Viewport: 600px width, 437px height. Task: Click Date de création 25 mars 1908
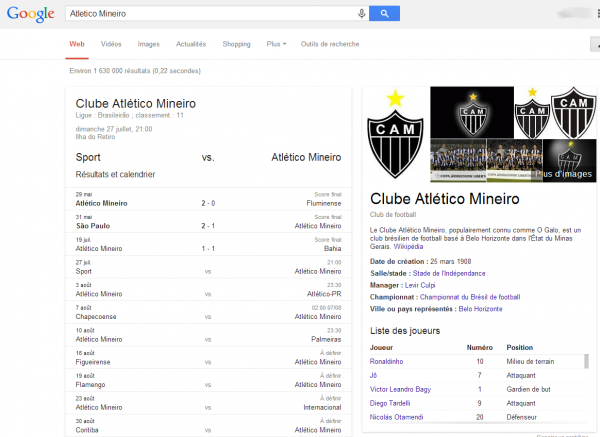coord(420,261)
